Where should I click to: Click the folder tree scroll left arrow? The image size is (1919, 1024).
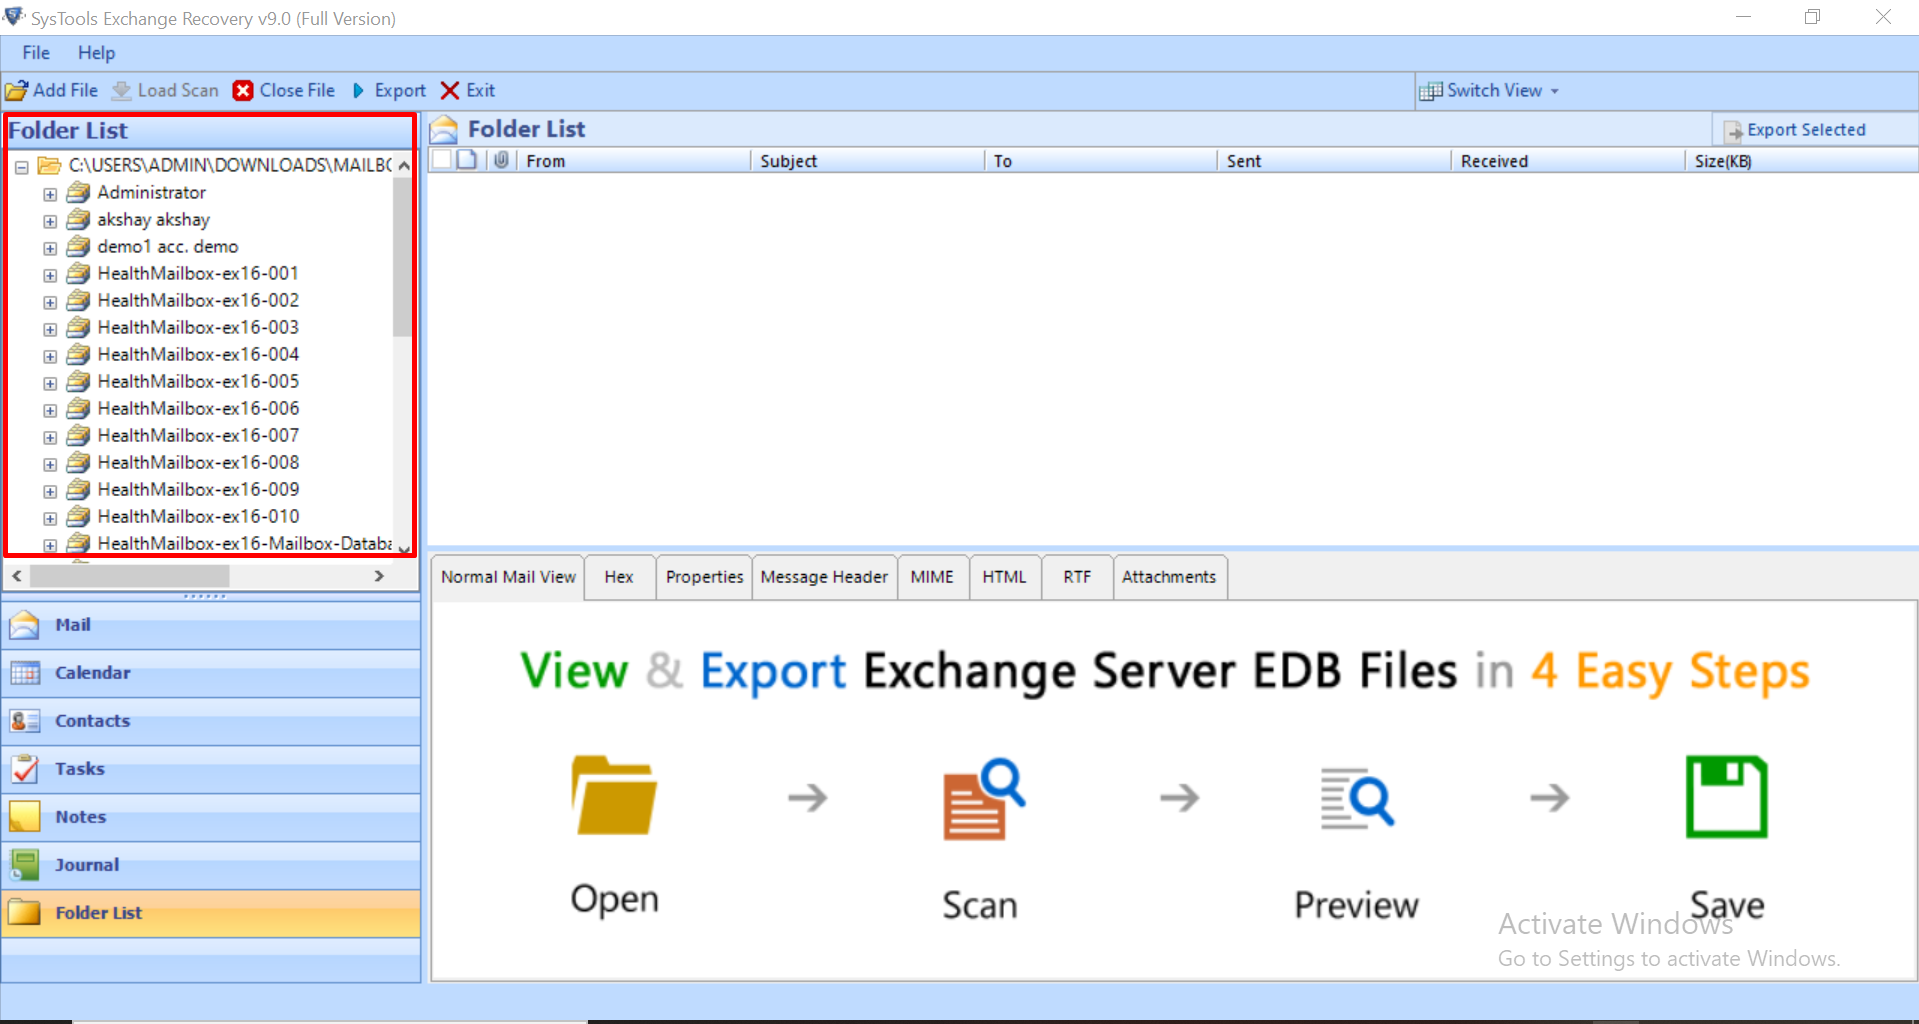17,576
